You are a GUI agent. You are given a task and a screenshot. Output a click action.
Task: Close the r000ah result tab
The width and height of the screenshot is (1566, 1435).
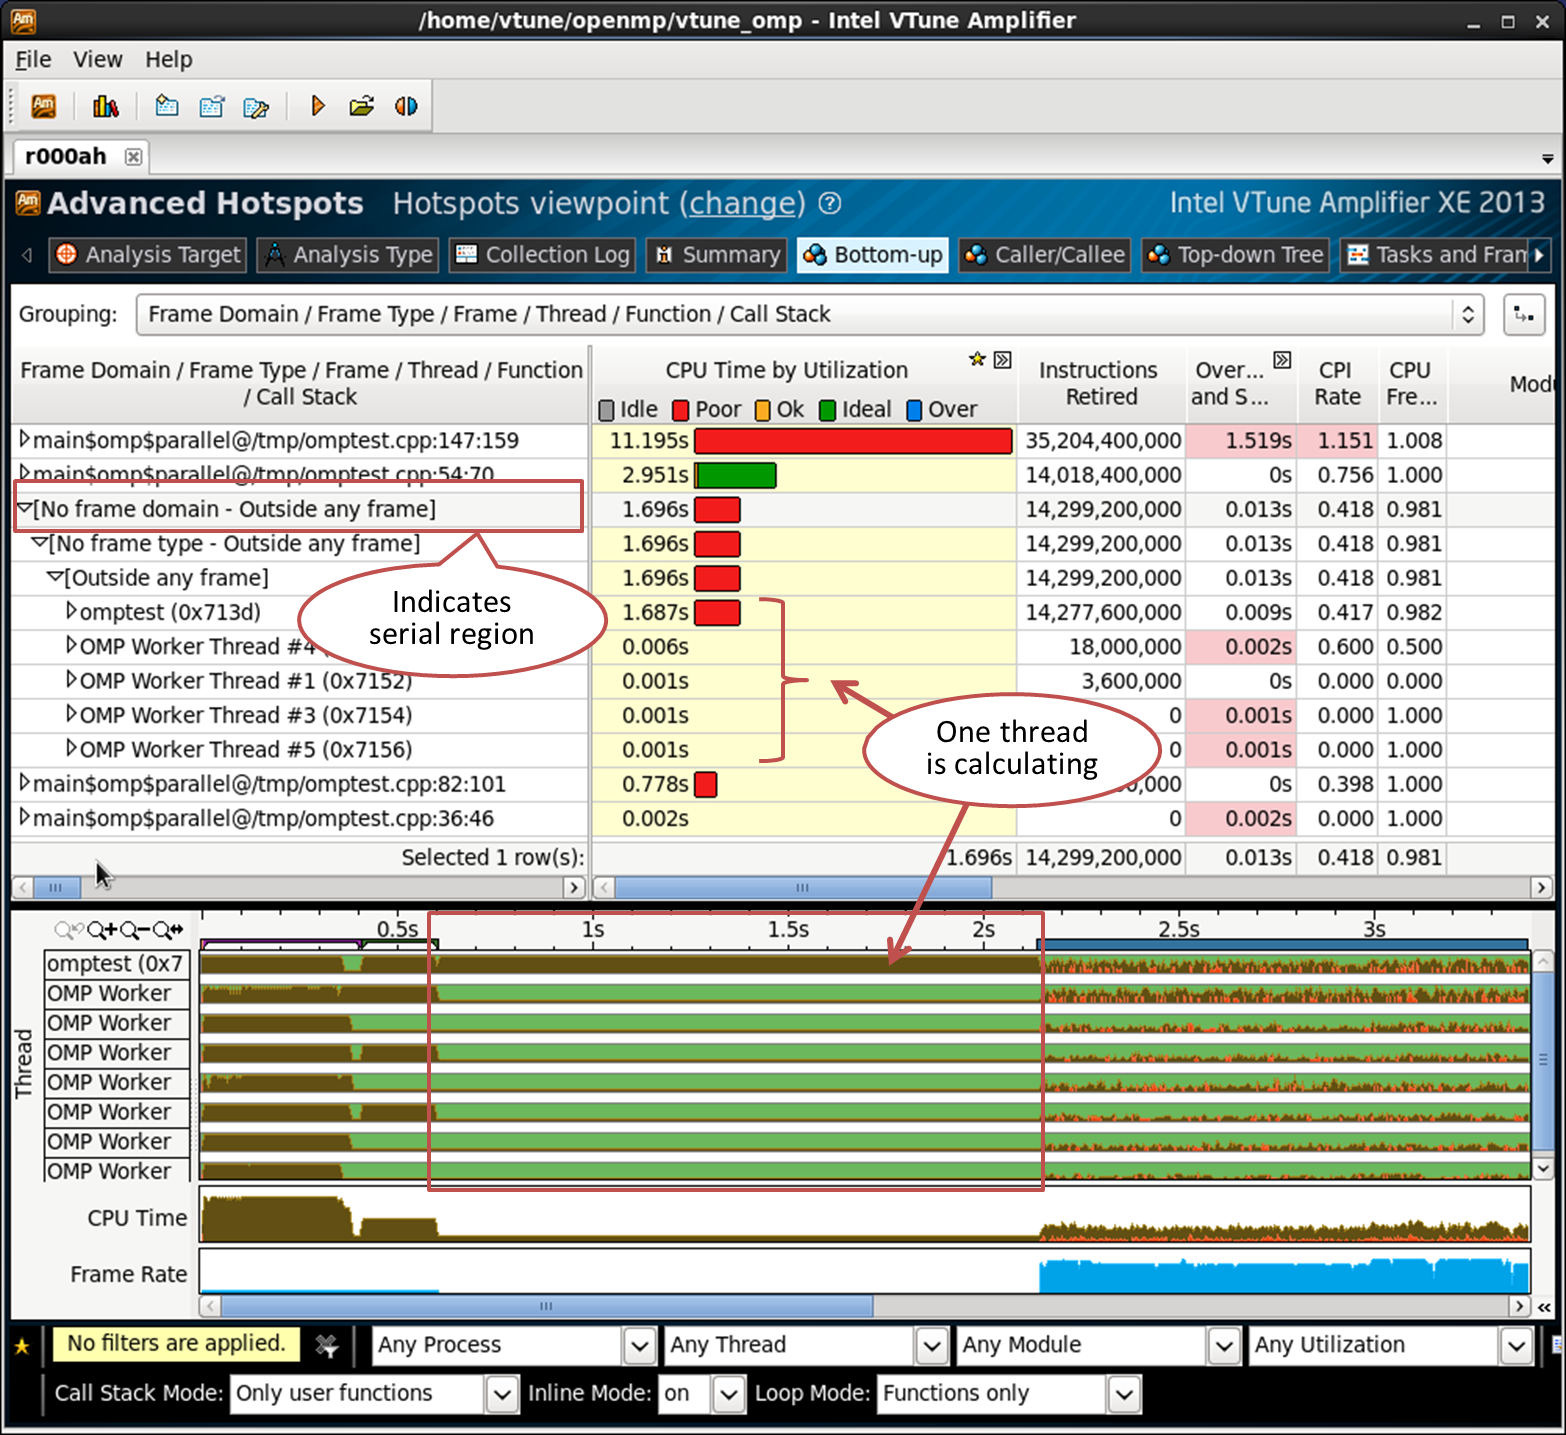133,156
